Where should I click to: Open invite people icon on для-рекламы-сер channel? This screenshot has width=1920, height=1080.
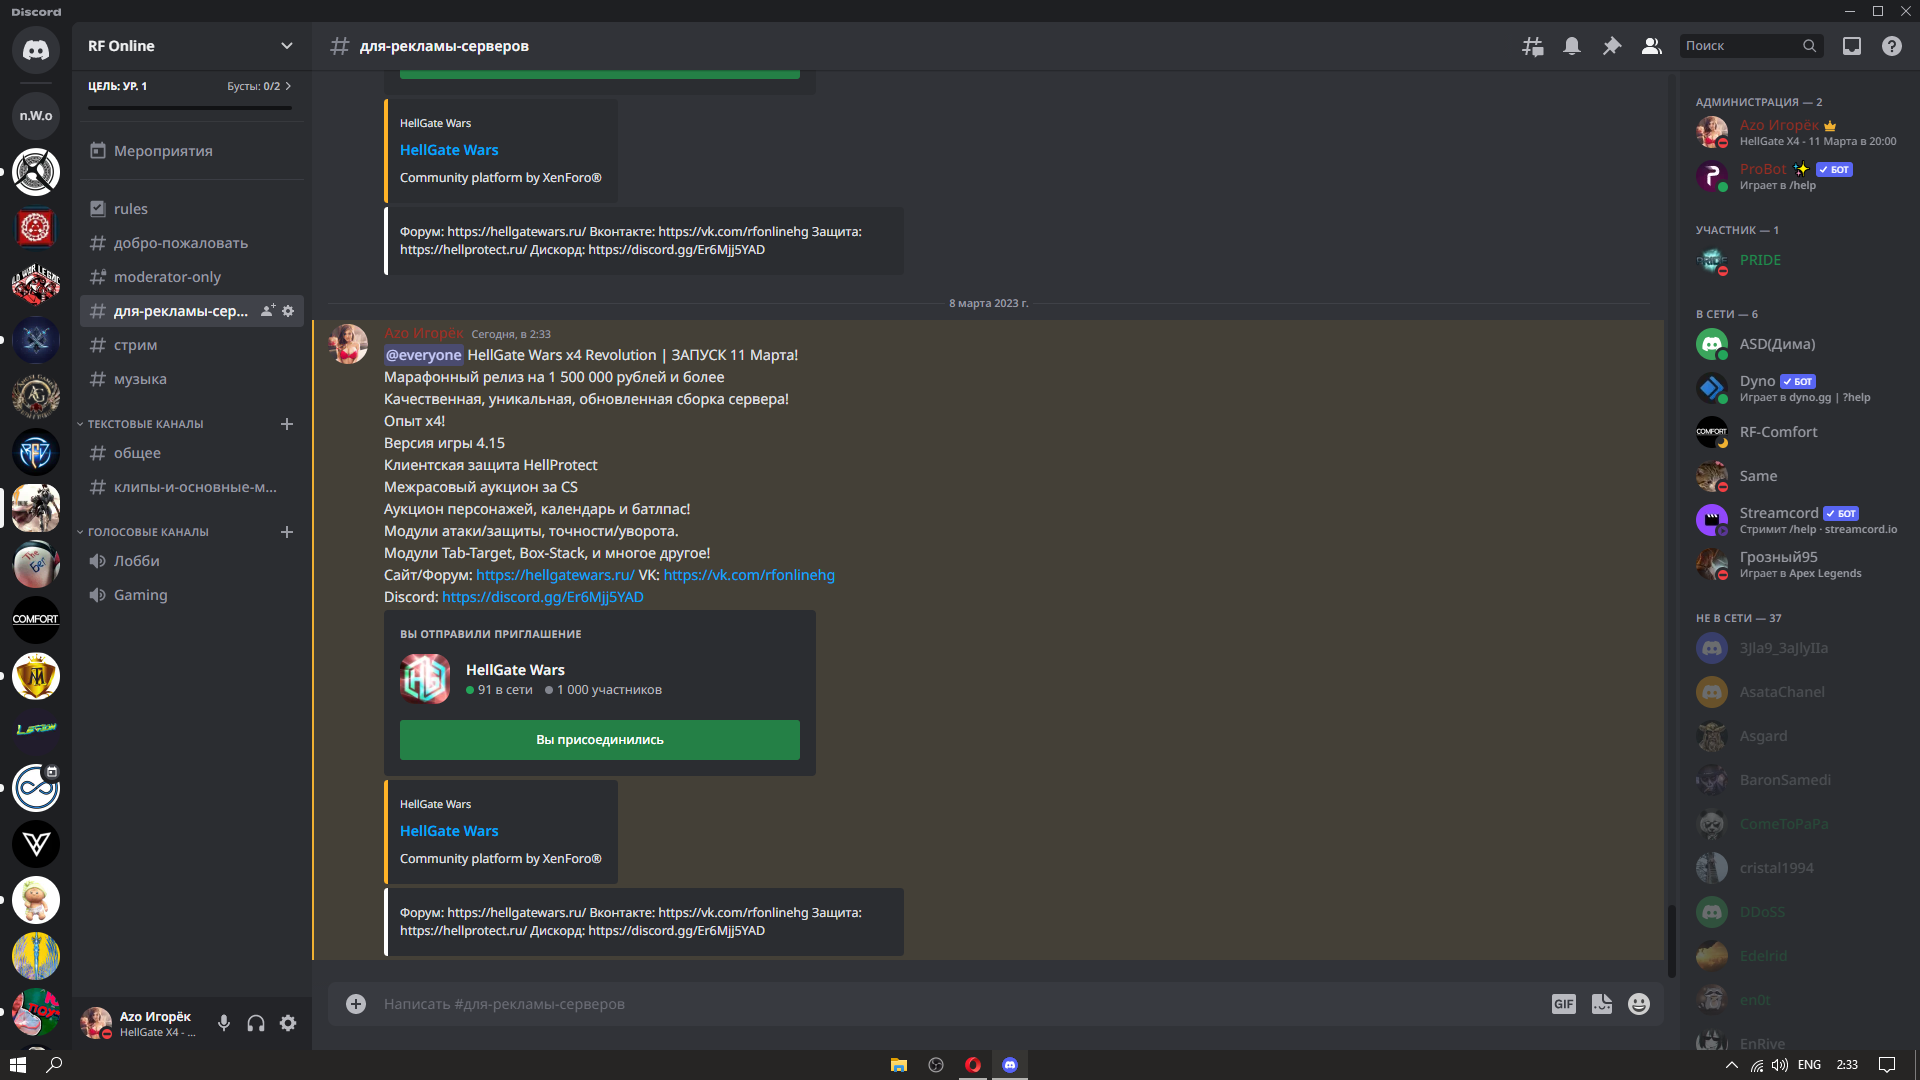[268, 311]
